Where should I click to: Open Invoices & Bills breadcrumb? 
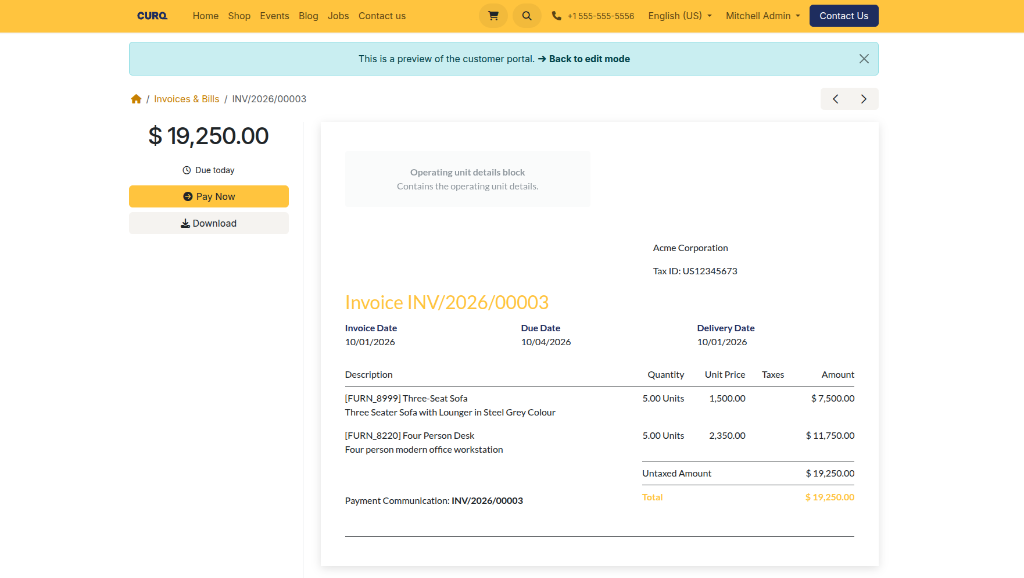coord(187,99)
